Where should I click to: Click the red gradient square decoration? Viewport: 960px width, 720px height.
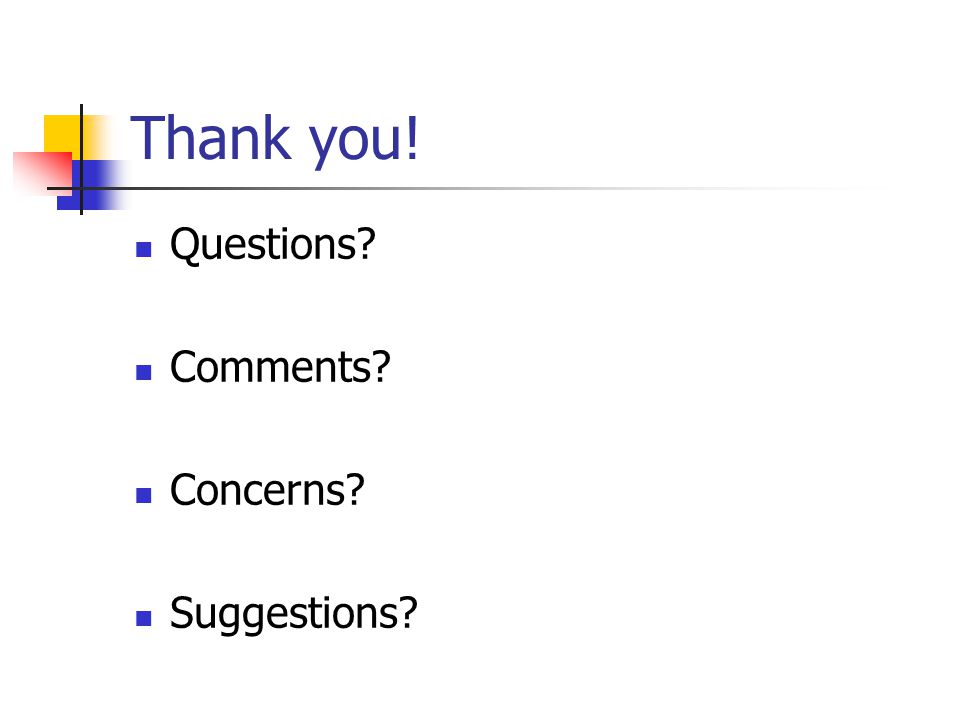point(42,173)
